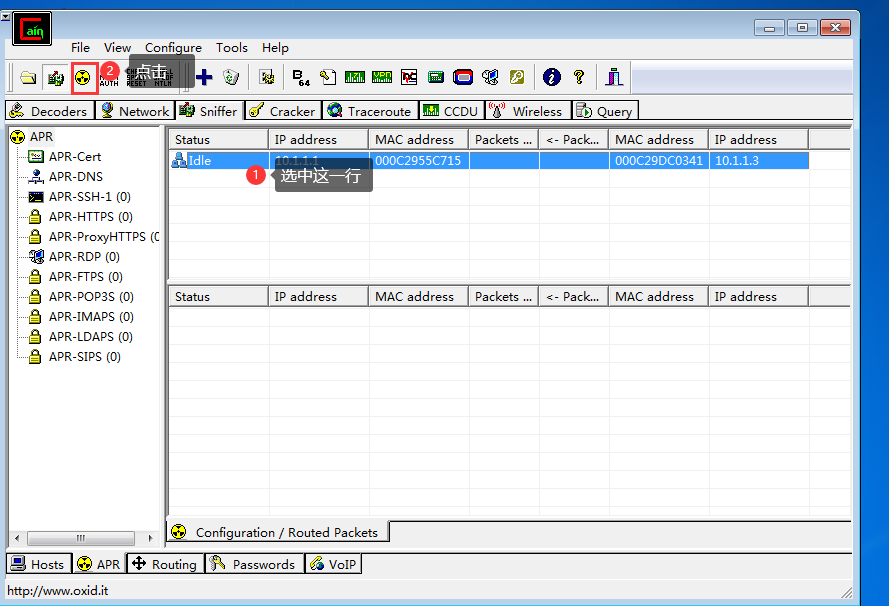Open the Traceroute tab
889x606 pixels.
(371, 111)
